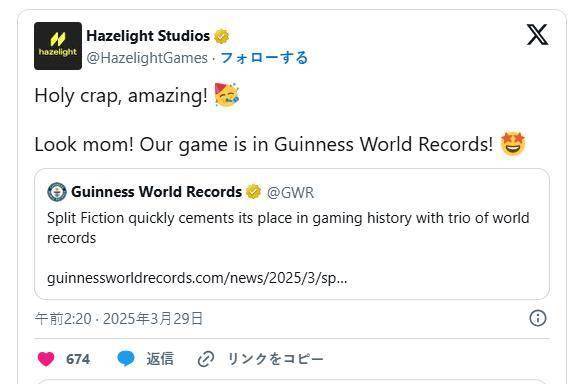Open the tweet info circle icon
Viewport: 574px width, 384px height.
tap(538, 318)
